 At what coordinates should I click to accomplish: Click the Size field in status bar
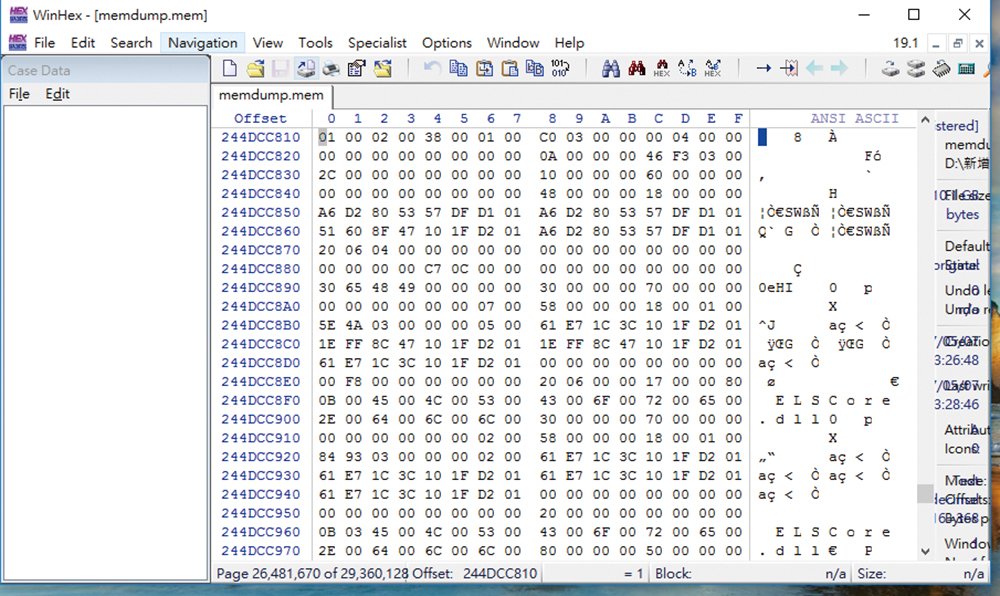tap(921, 574)
